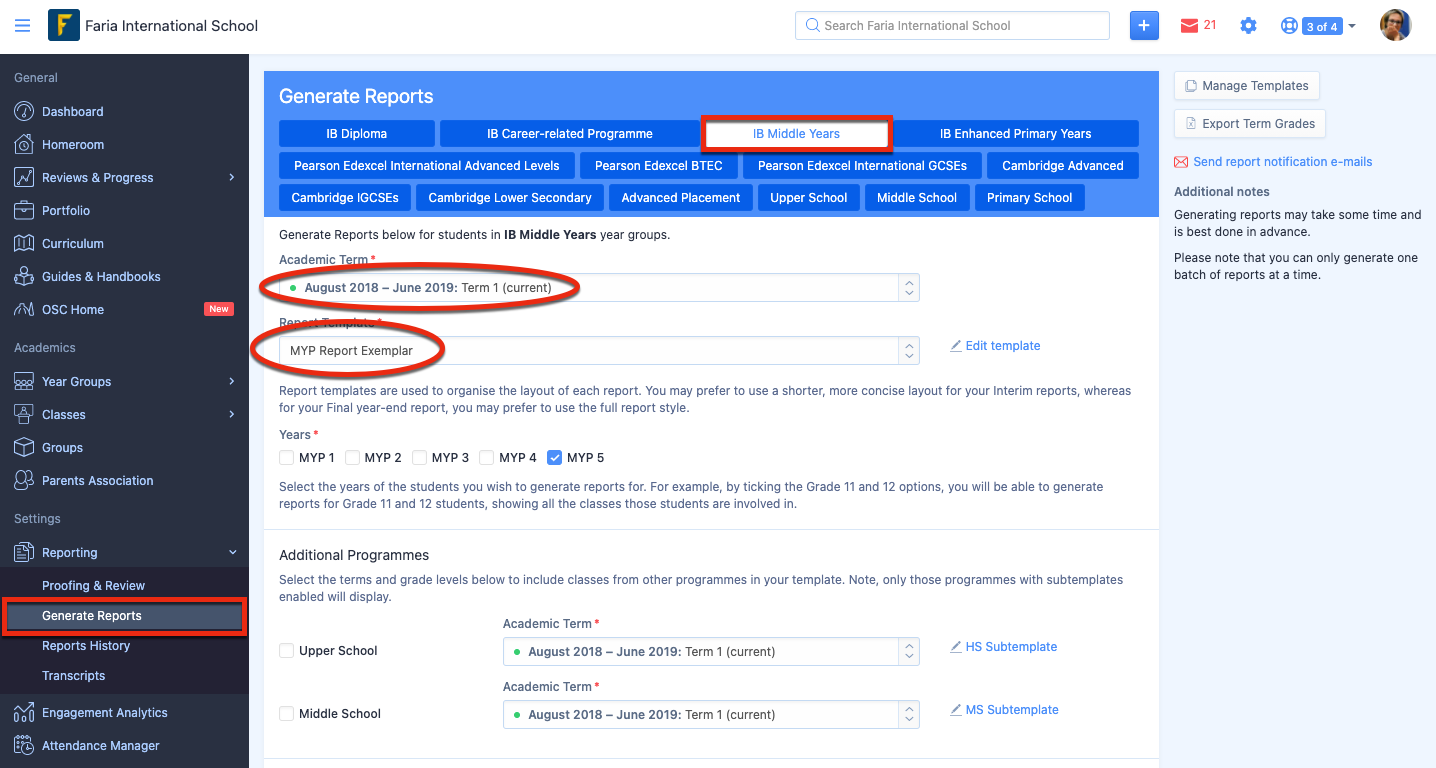Click the Faria school logo icon
Screen dimensions: 1436x768
(63, 25)
